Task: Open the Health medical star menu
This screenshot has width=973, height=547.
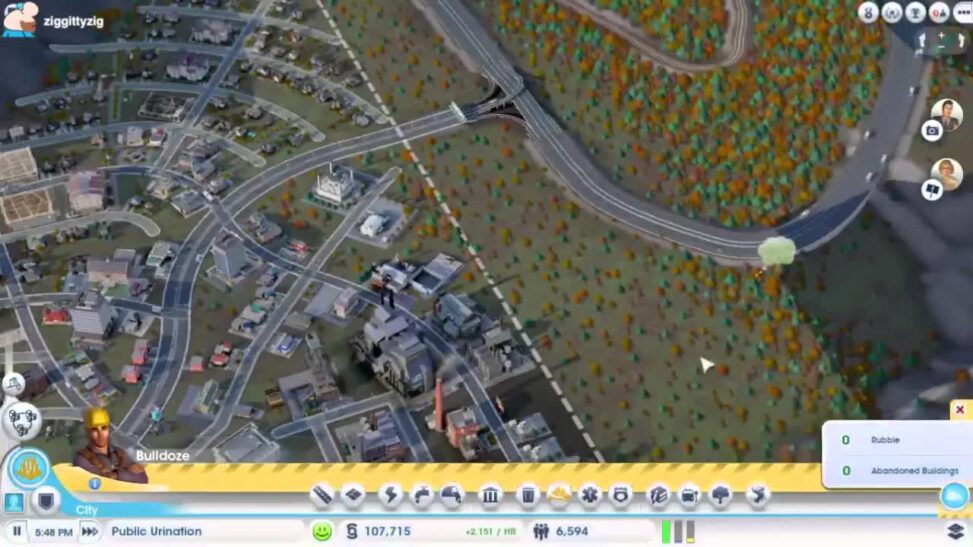Action: (x=590, y=495)
